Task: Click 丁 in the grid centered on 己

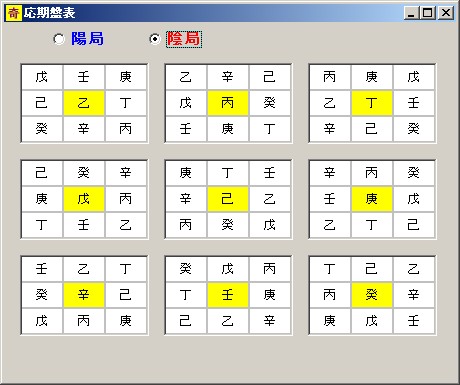Action: point(228,173)
